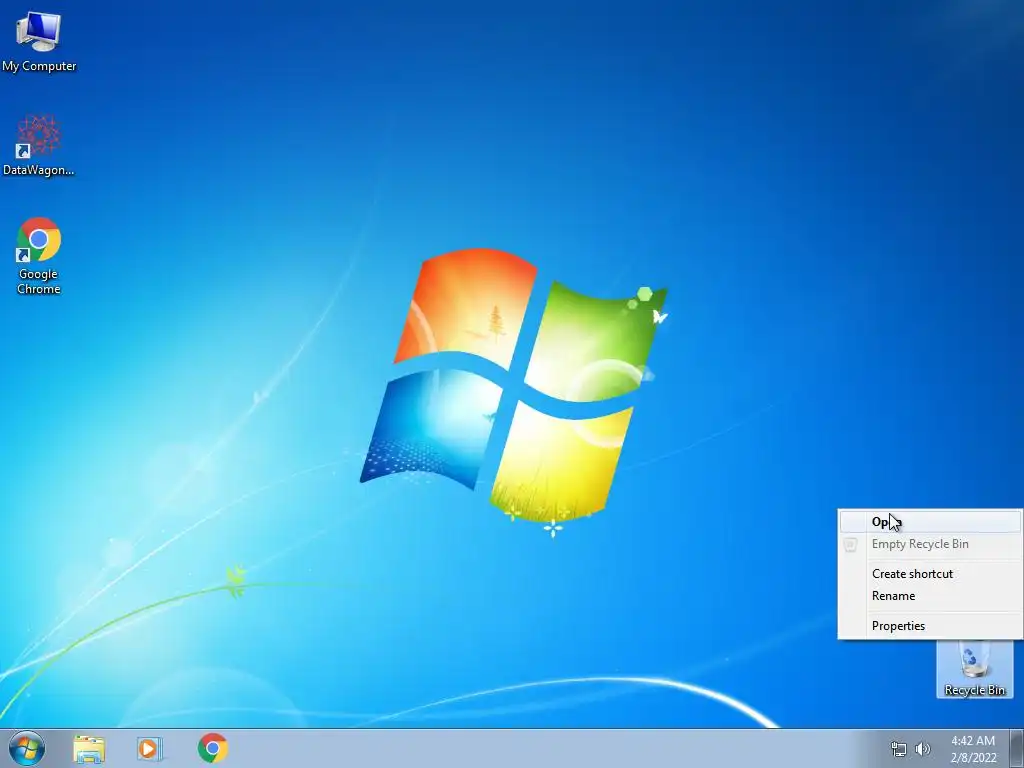Select the DataWagon desktop shortcut
Screen dimensions: 1024x768
(39, 145)
